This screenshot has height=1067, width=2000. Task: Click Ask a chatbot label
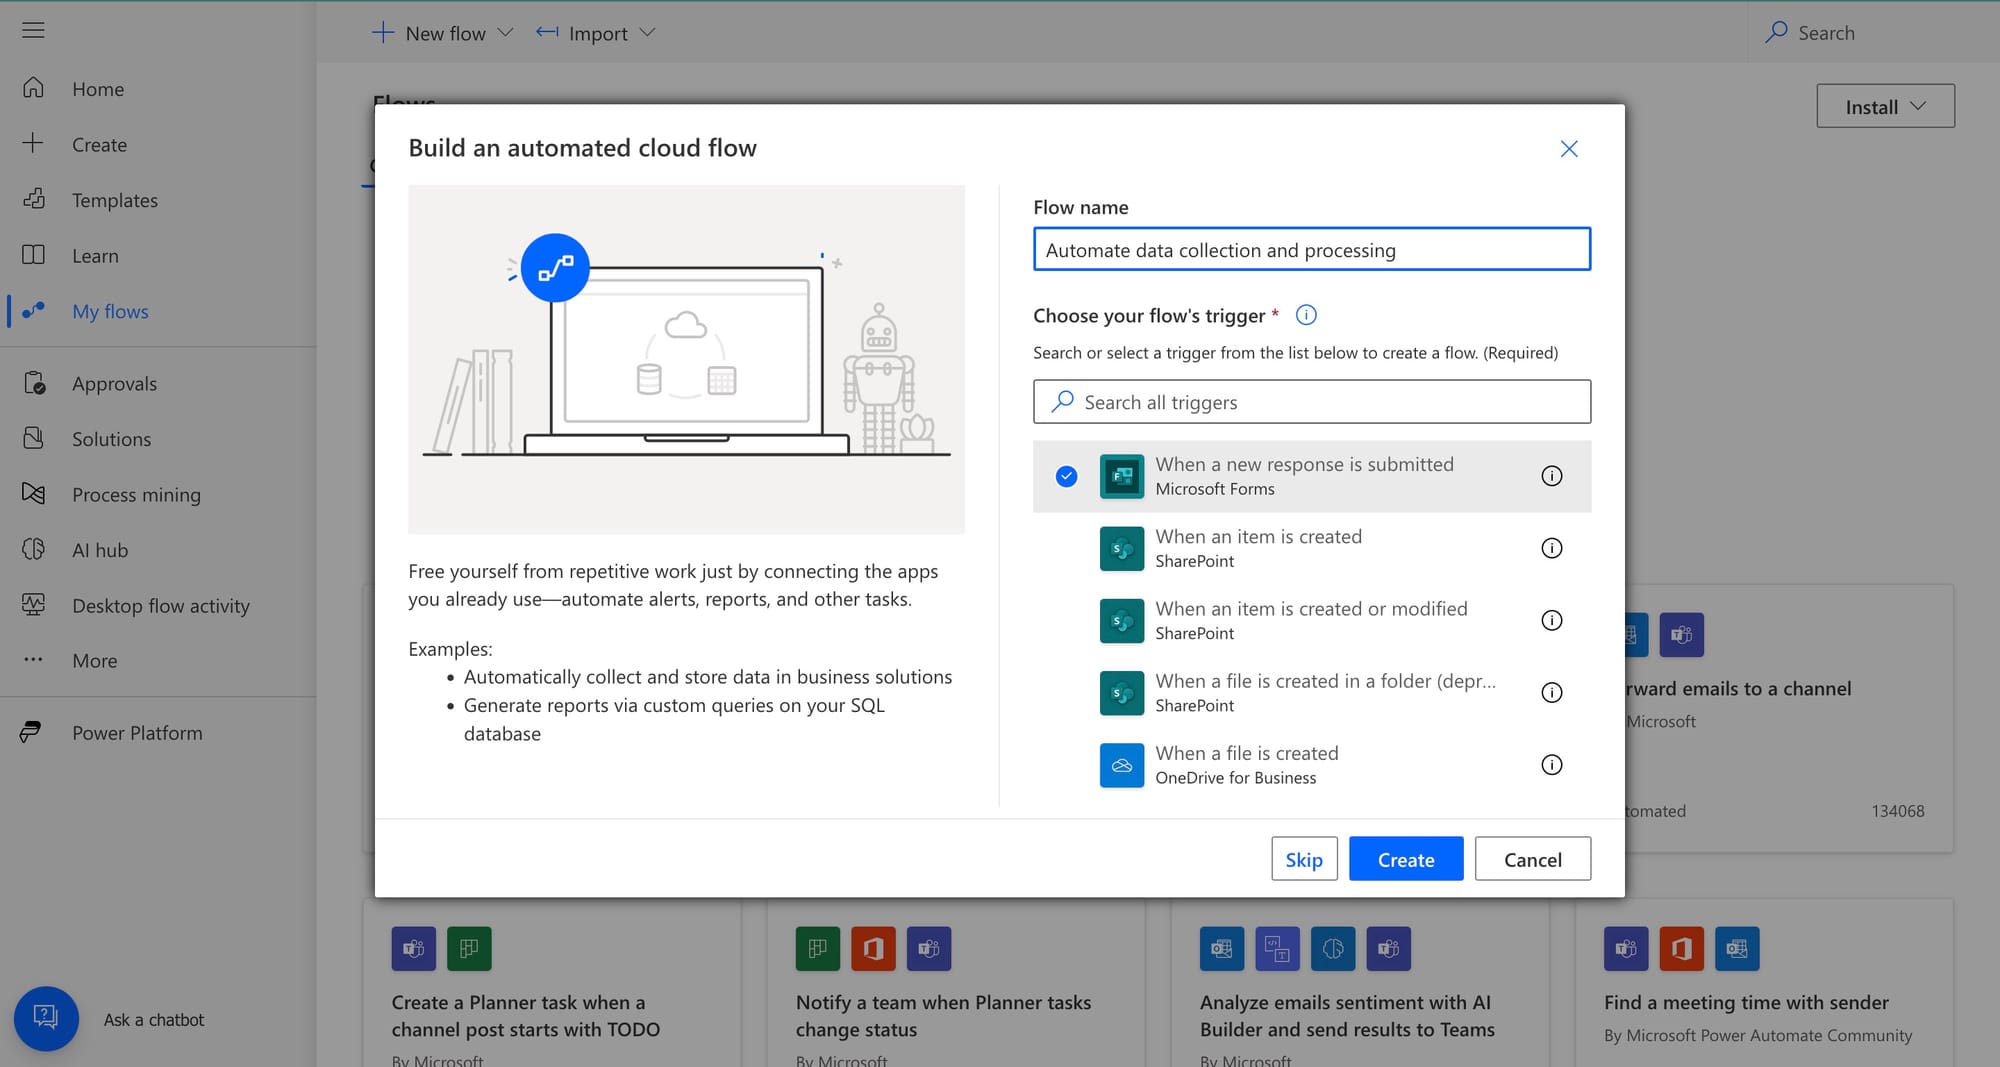coord(154,1019)
